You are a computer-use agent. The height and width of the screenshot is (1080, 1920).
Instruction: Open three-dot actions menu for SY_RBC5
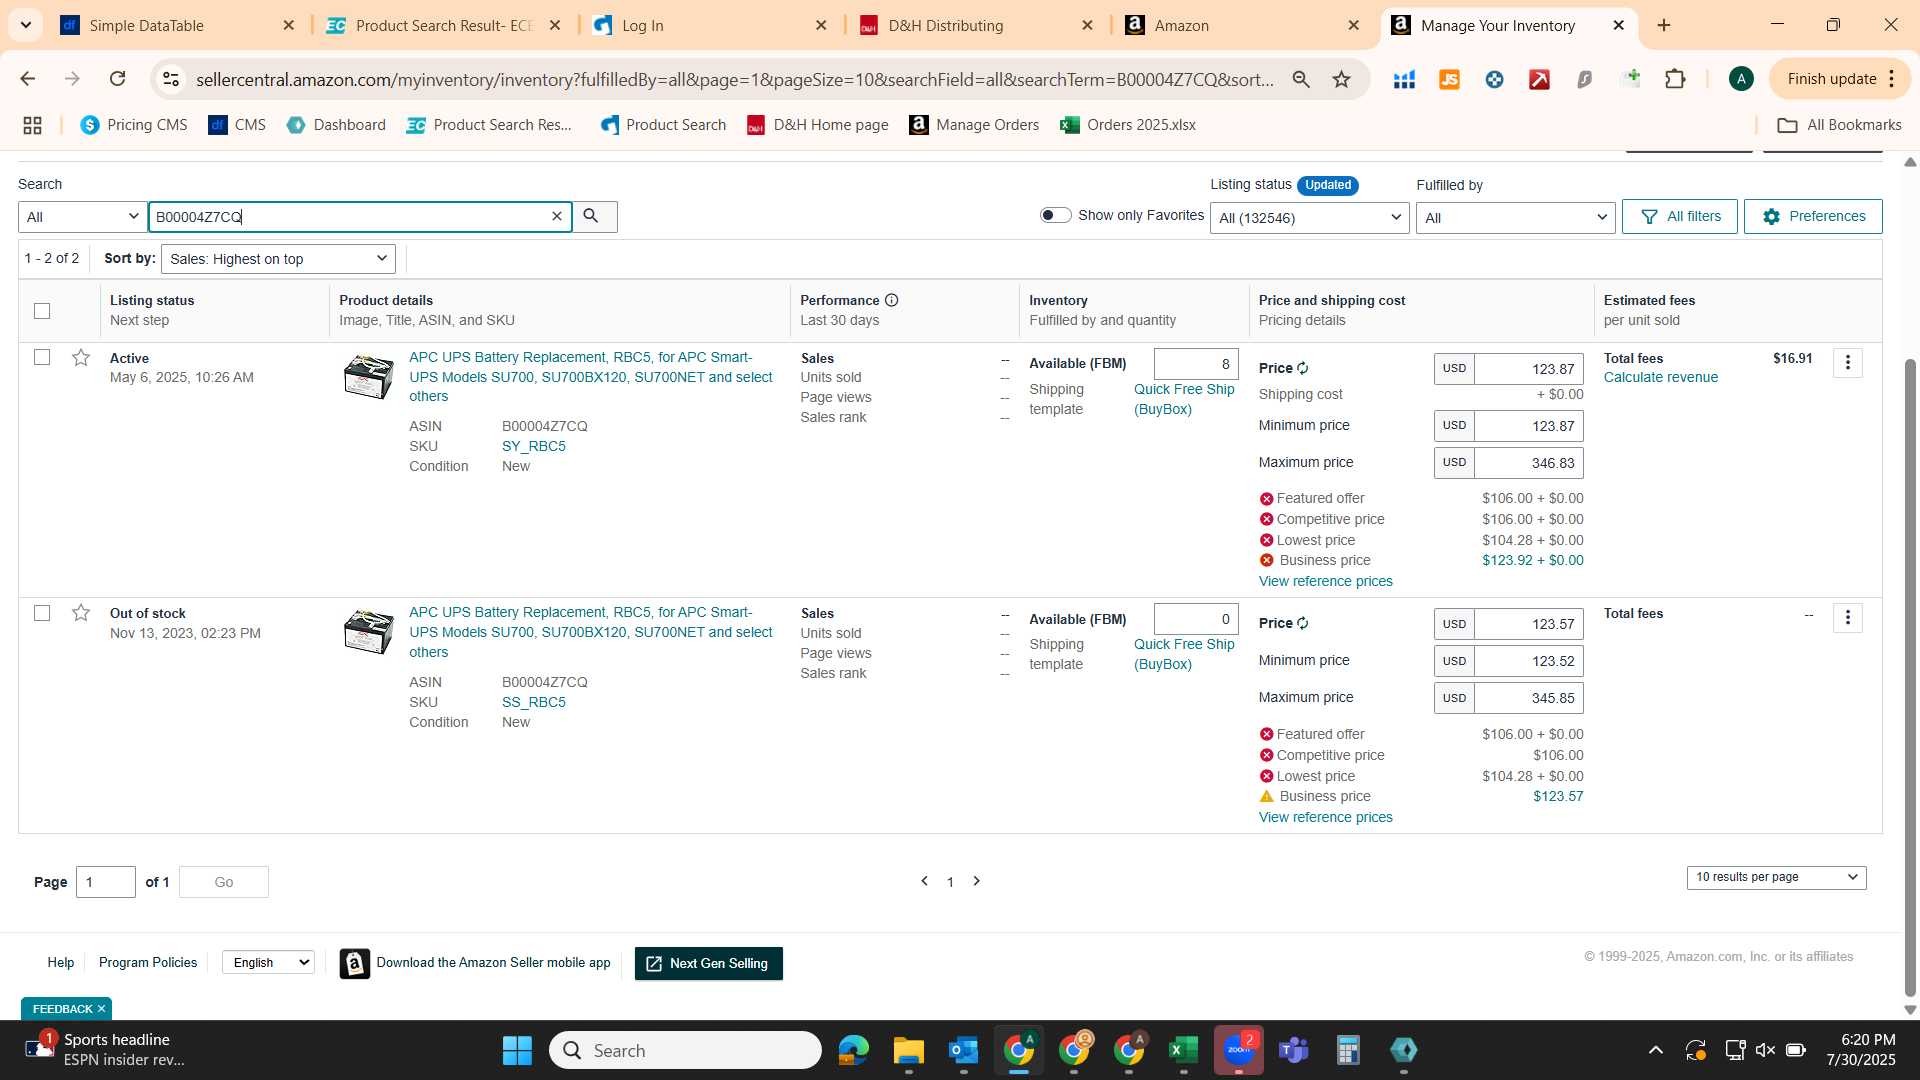[1847, 363]
